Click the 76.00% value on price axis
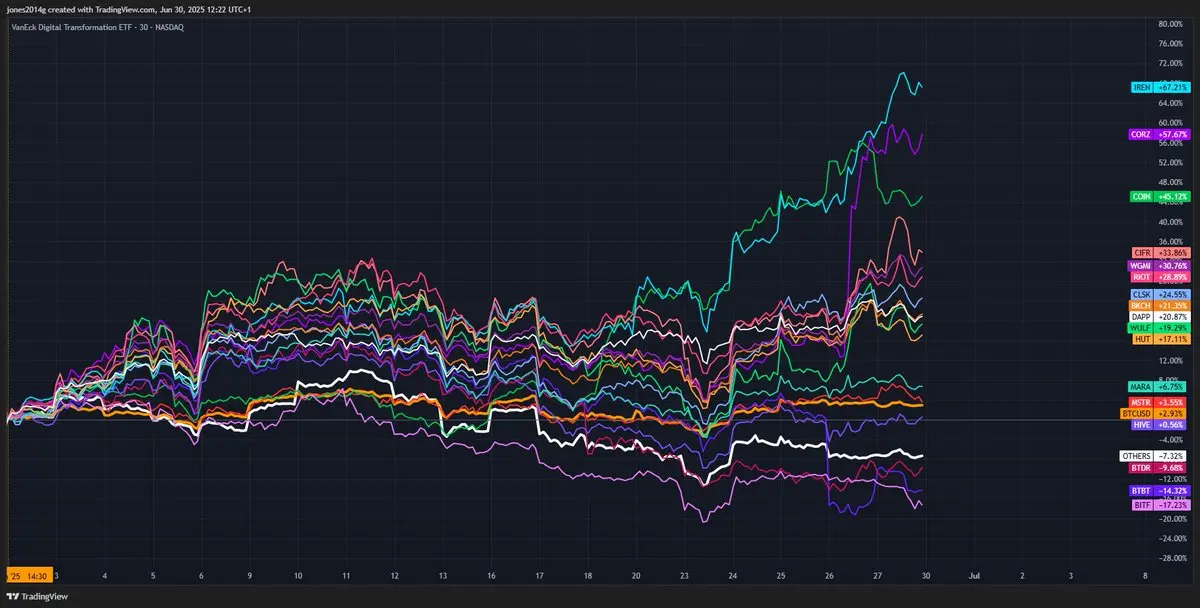This screenshot has height=608, width=1200. tap(1173, 44)
